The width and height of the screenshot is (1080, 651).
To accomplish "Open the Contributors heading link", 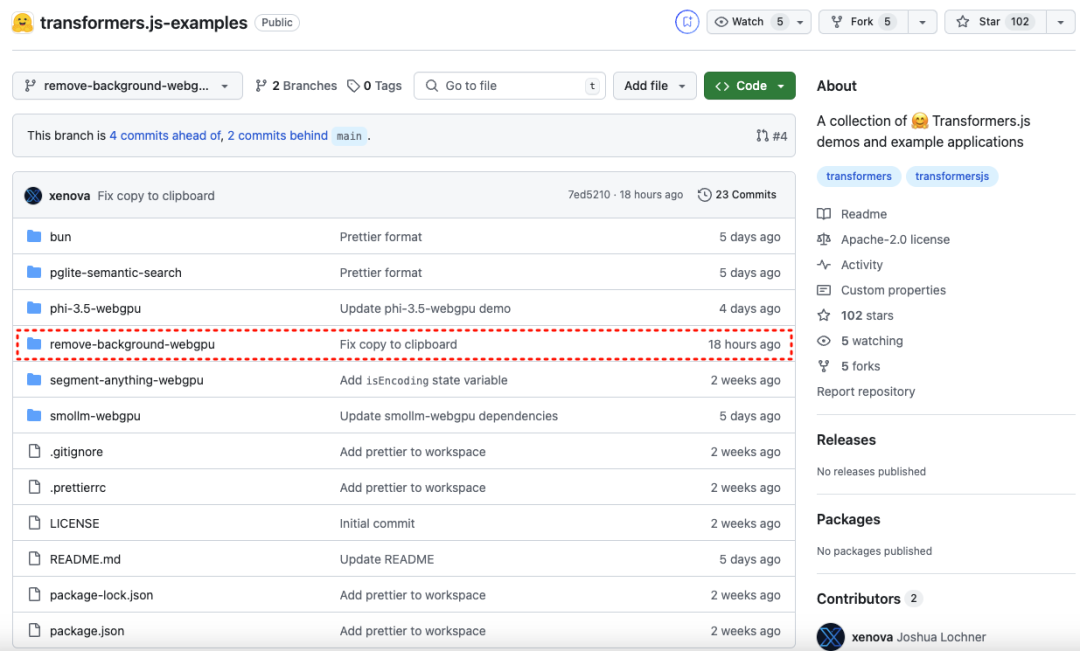I will tap(859, 599).
